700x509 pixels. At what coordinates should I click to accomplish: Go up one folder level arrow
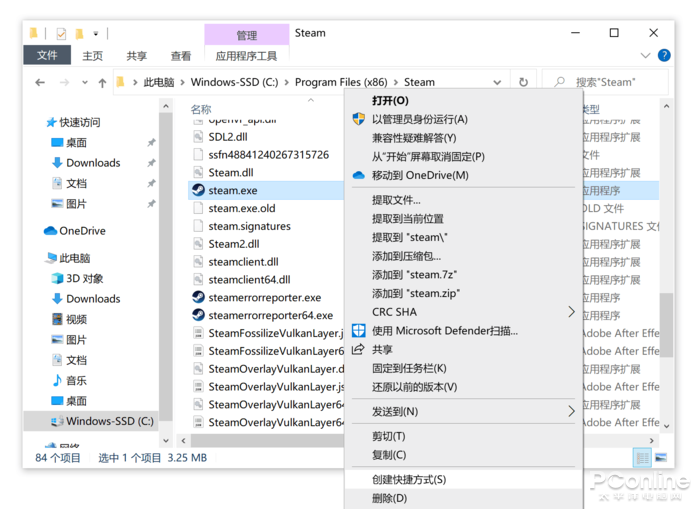[x=102, y=83]
